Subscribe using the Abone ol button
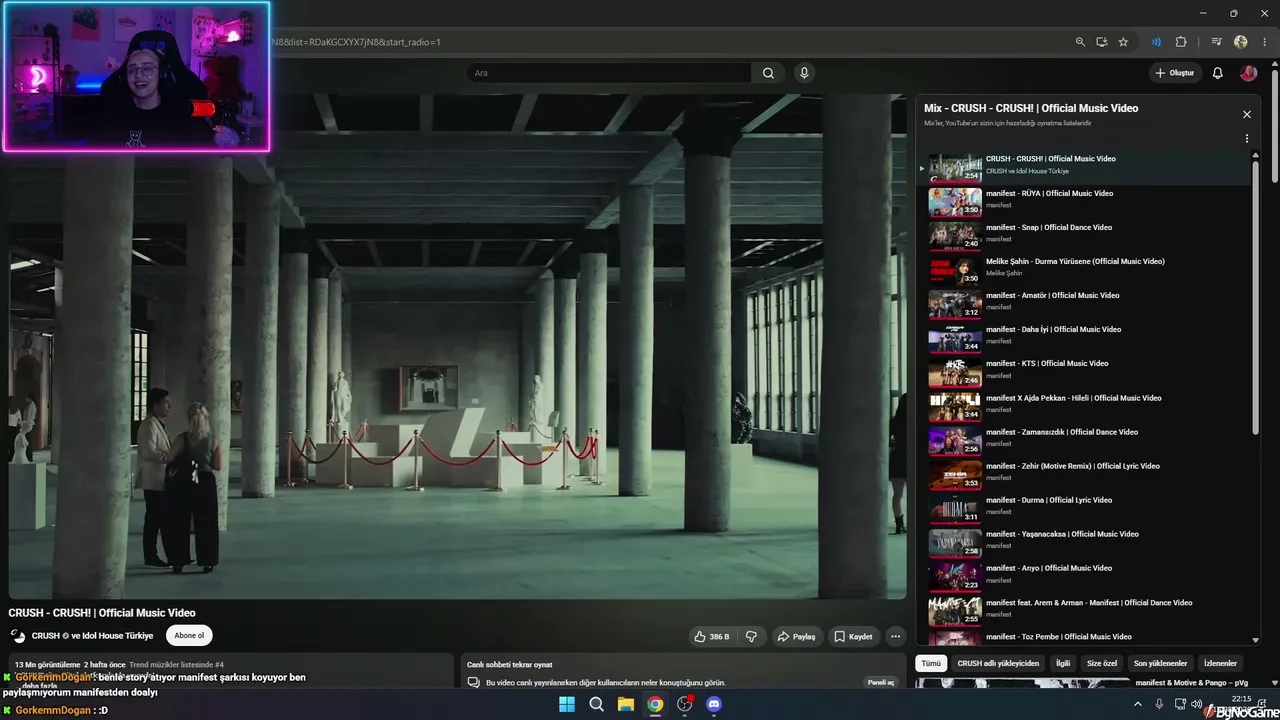The height and width of the screenshot is (720, 1280). click(x=189, y=636)
